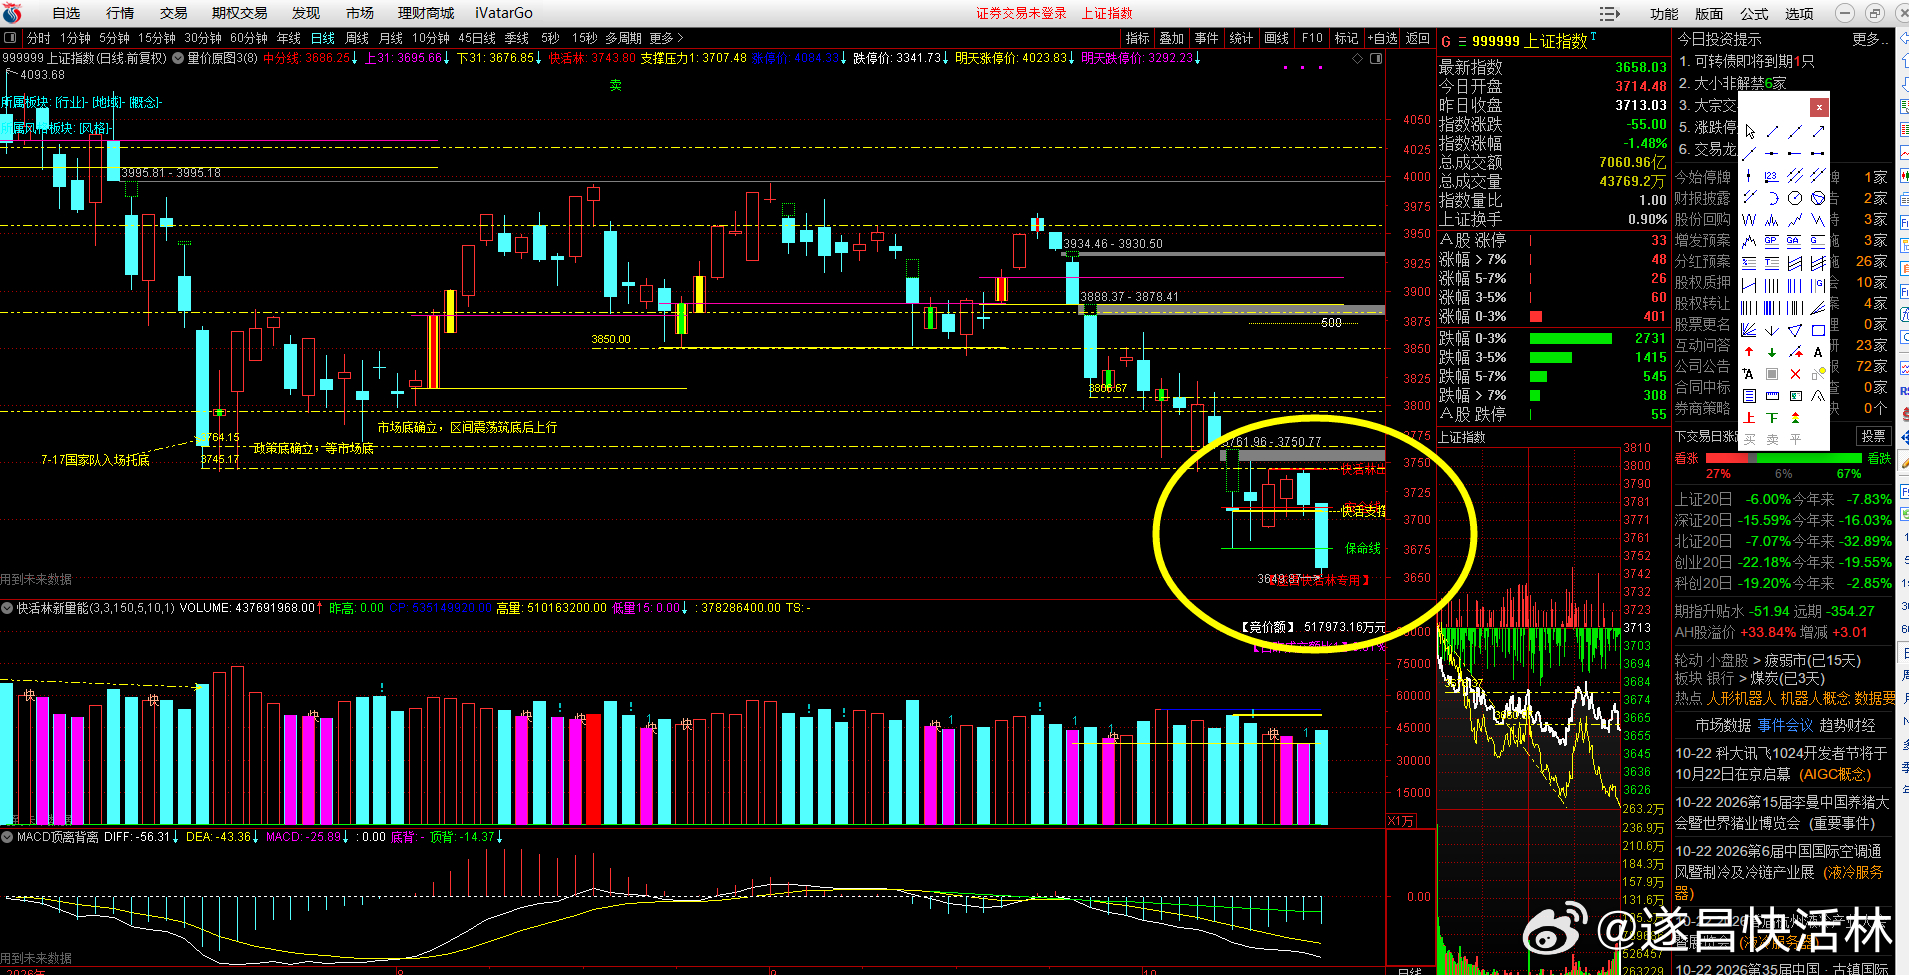Image resolution: width=1909 pixels, height=975 pixels.
Task: Click the 投票 vote button
Action: pyautogui.click(x=1873, y=436)
